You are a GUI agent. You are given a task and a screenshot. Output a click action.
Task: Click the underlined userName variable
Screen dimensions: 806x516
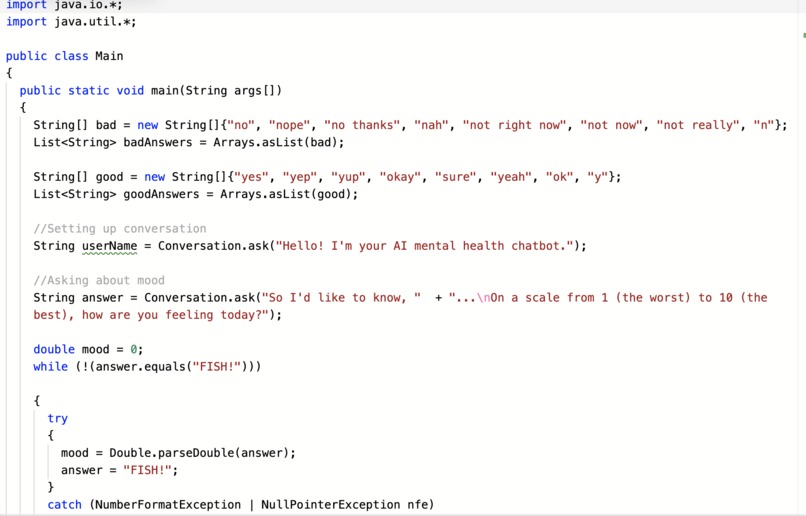pos(109,246)
